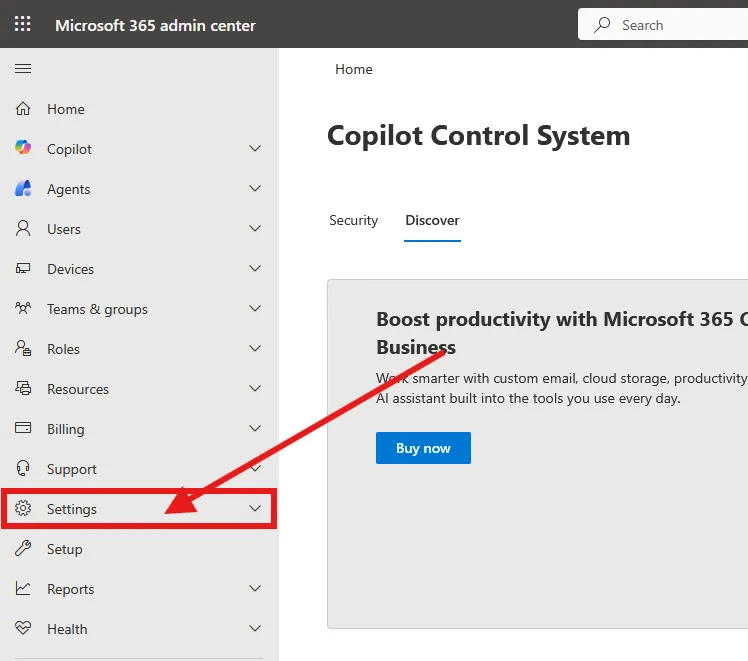Click the Devices monitor icon
Viewport: 748px width, 661px height.
pyautogui.click(x=23, y=269)
